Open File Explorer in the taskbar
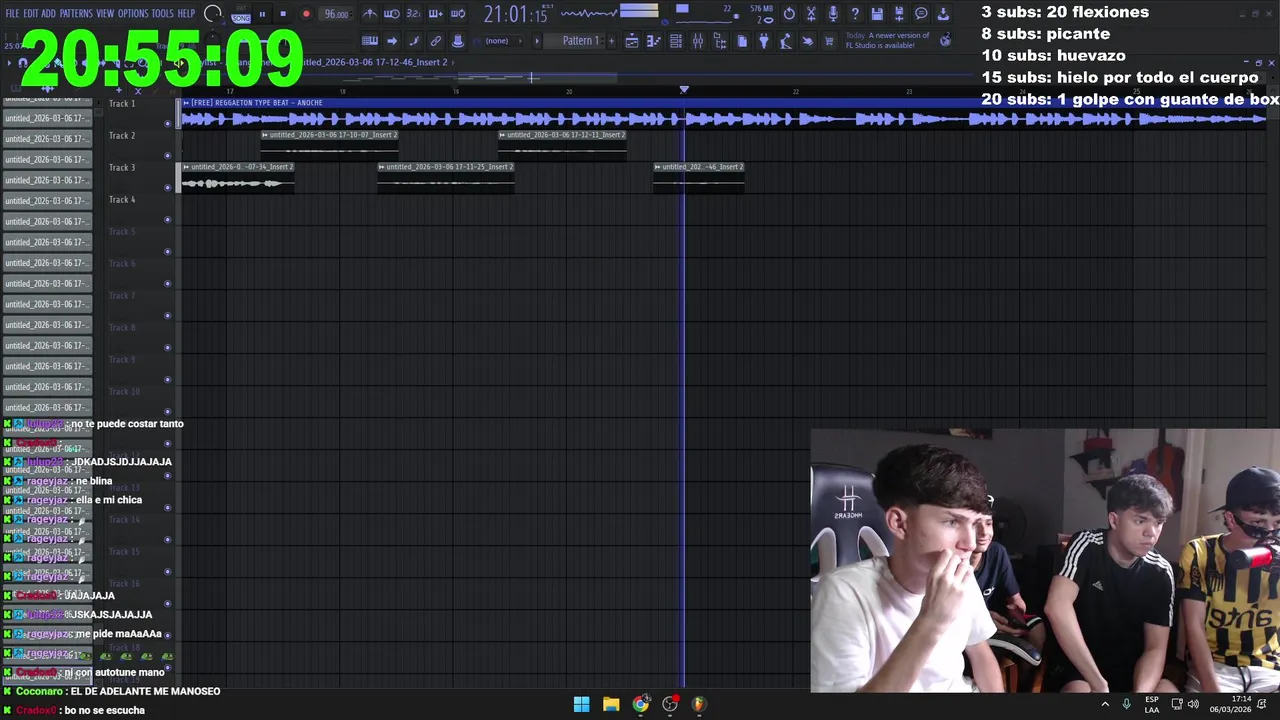 click(611, 704)
